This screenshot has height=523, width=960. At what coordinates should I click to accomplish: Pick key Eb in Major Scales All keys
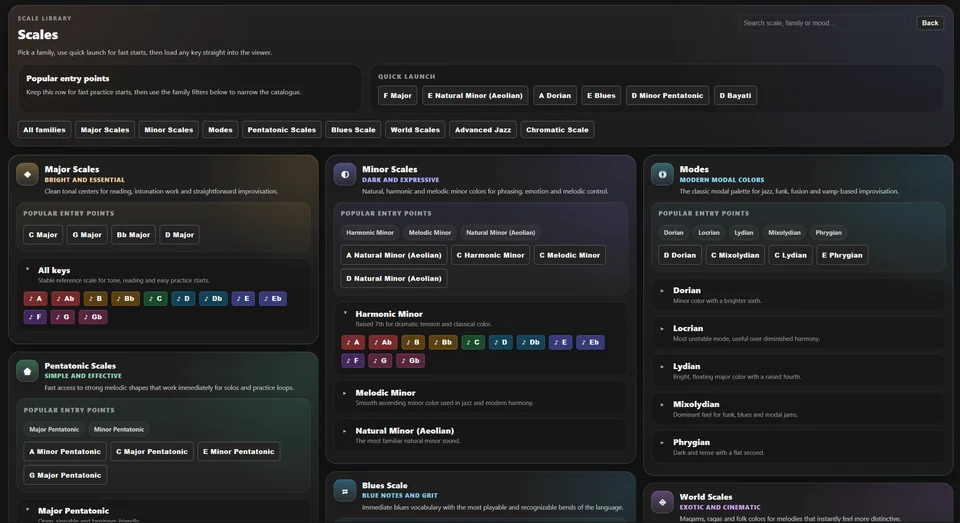point(272,299)
